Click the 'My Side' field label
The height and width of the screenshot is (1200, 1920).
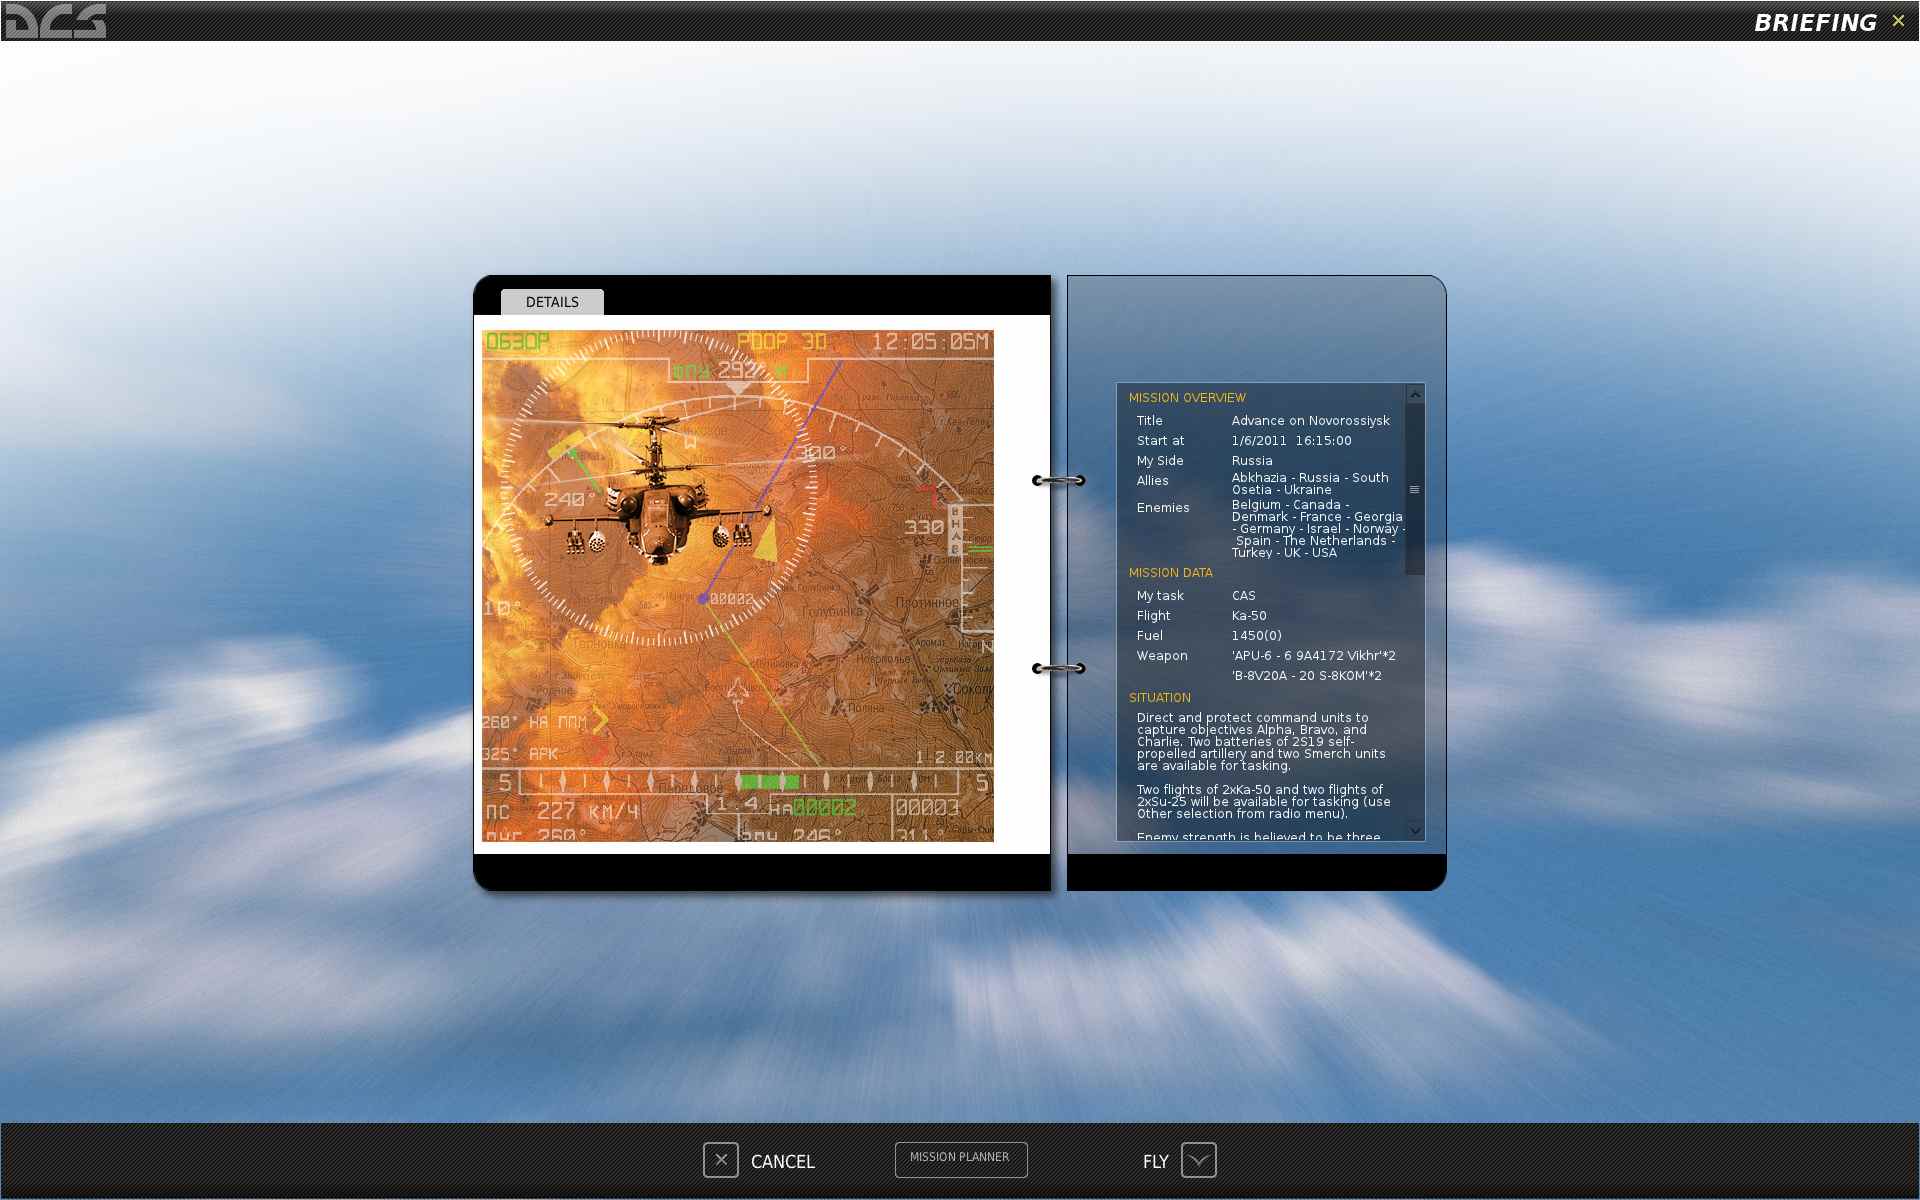pyautogui.click(x=1160, y=461)
